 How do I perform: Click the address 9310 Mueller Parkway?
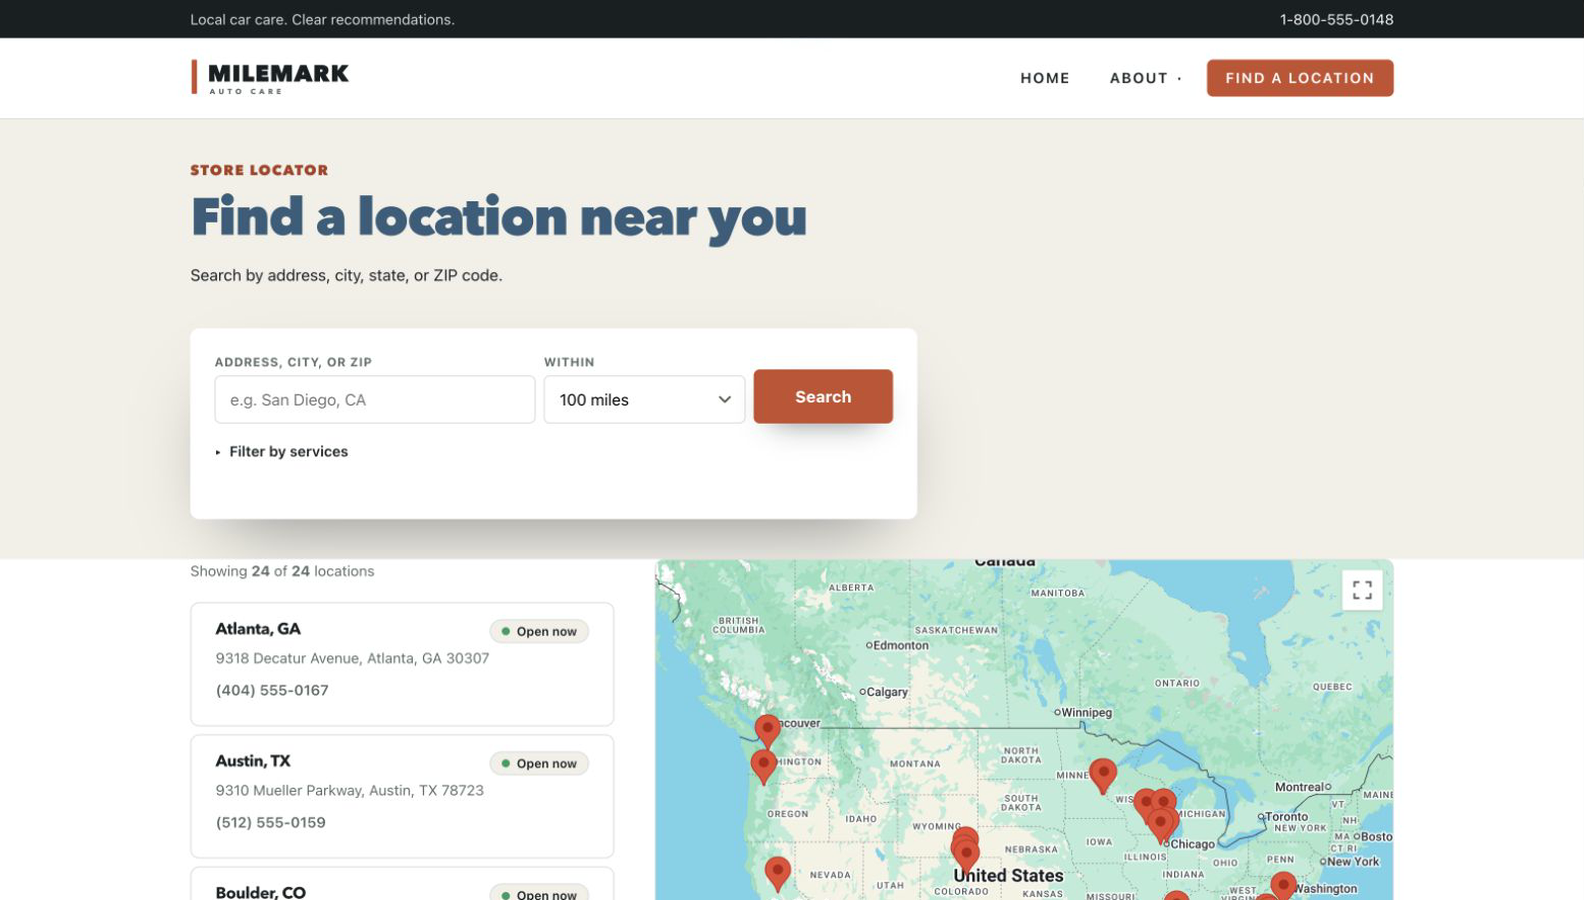pyautogui.click(x=350, y=790)
